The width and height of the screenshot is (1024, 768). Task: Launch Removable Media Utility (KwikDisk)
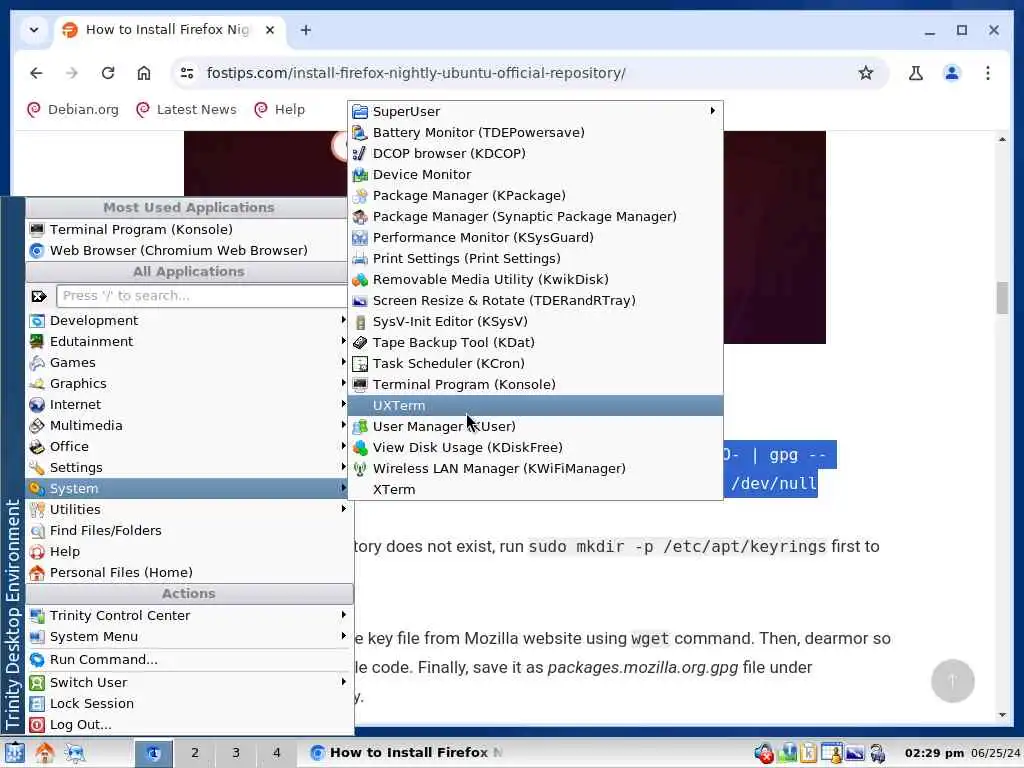535,280
